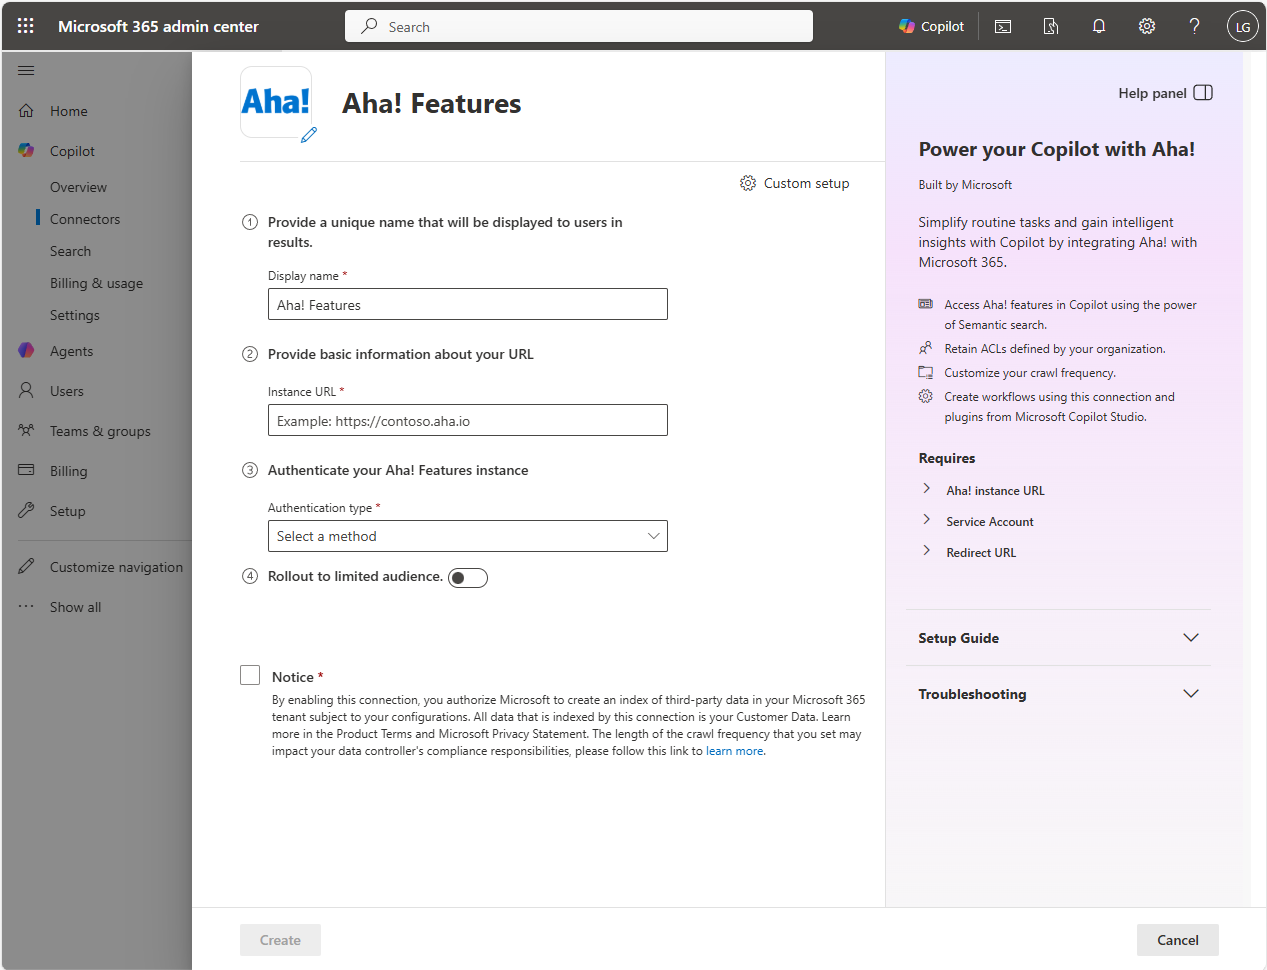Open Settings under Copilot menu

tap(75, 315)
